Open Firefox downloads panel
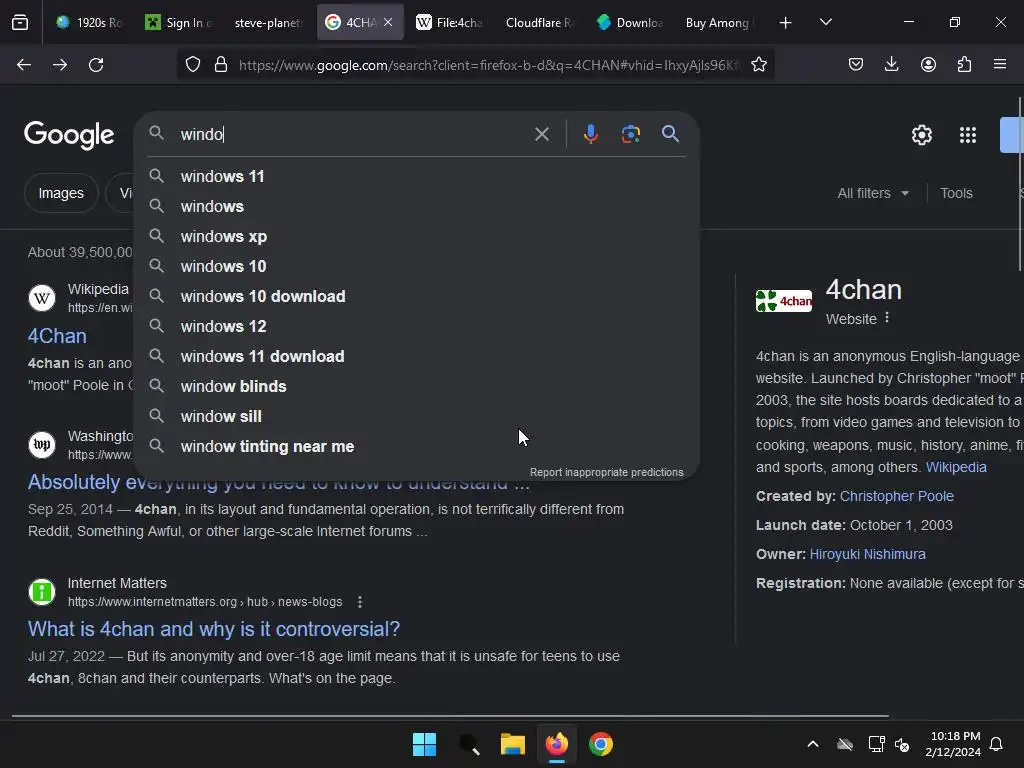This screenshot has width=1024, height=768. [x=891, y=65]
